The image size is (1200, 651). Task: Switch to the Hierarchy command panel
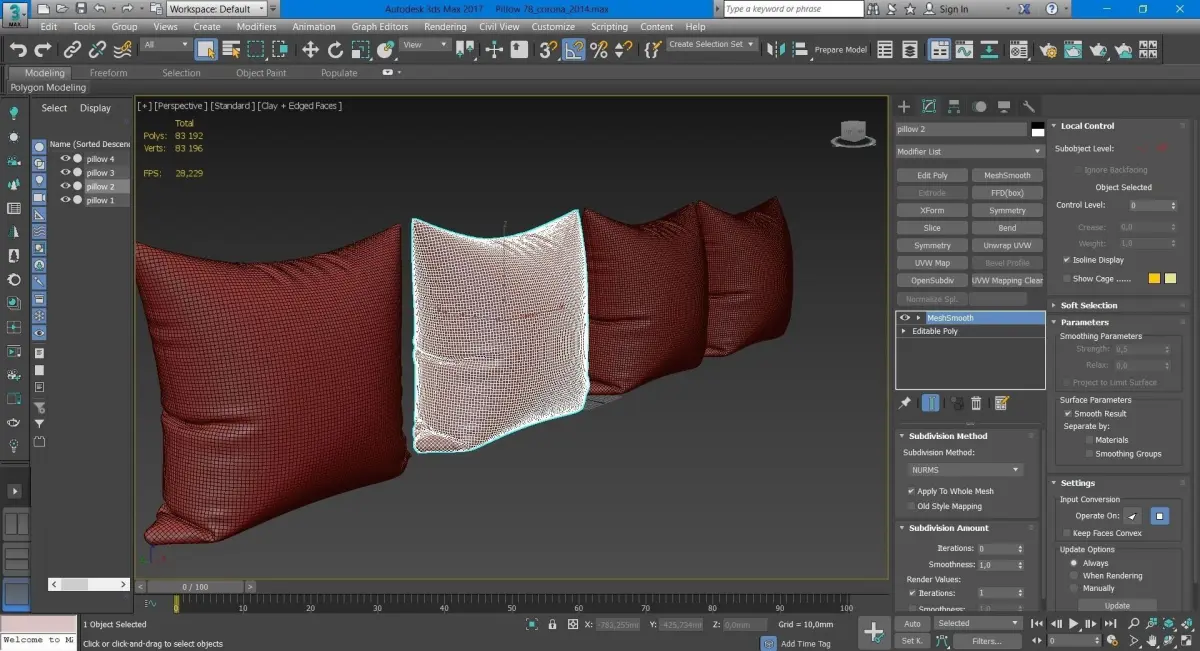click(954, 106)
